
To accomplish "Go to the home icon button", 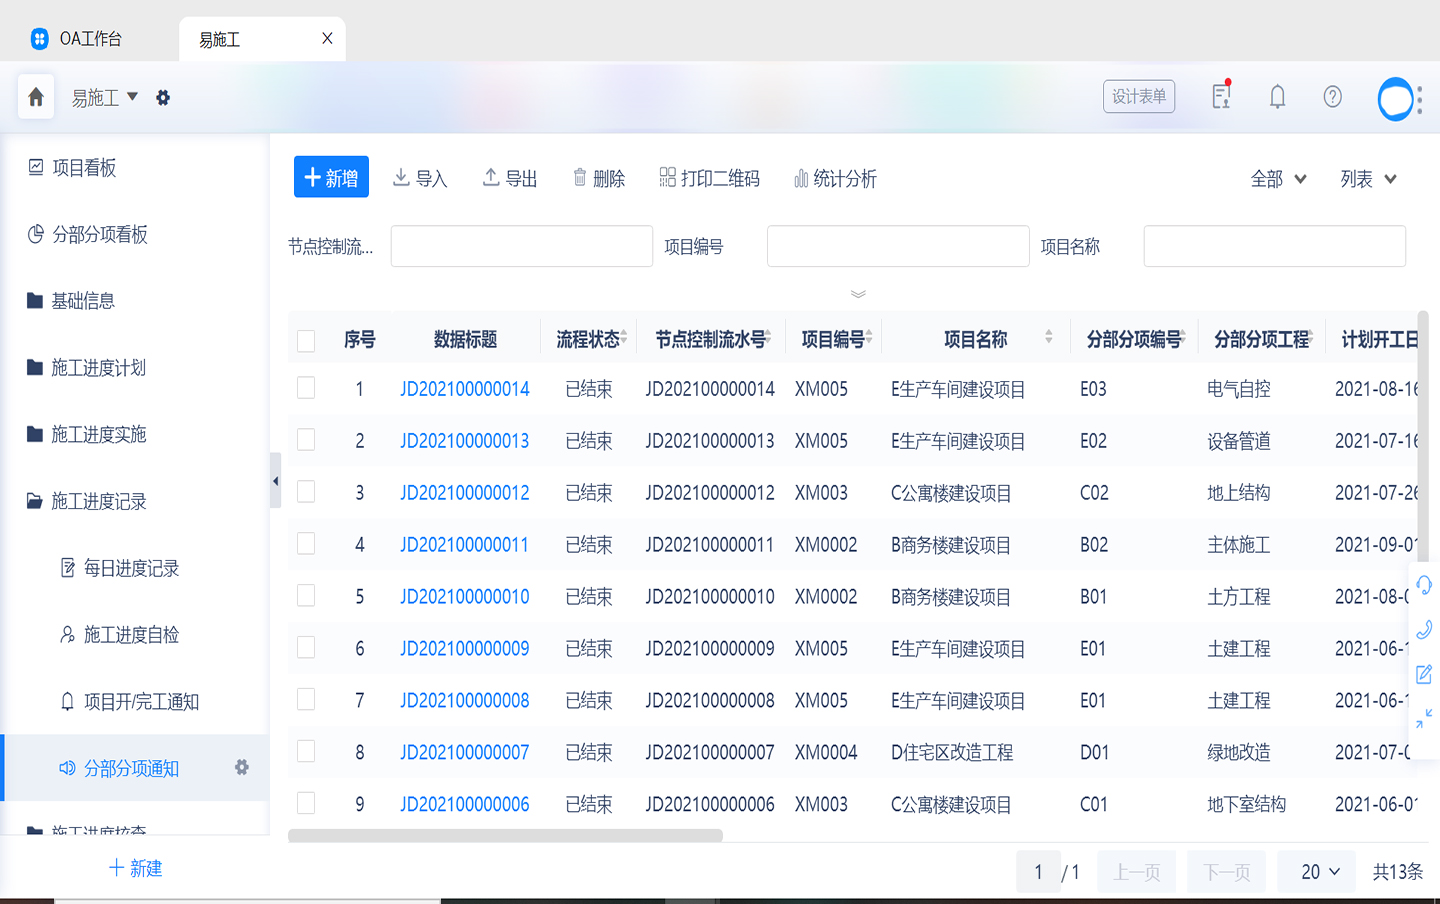I will coord(36,97).
